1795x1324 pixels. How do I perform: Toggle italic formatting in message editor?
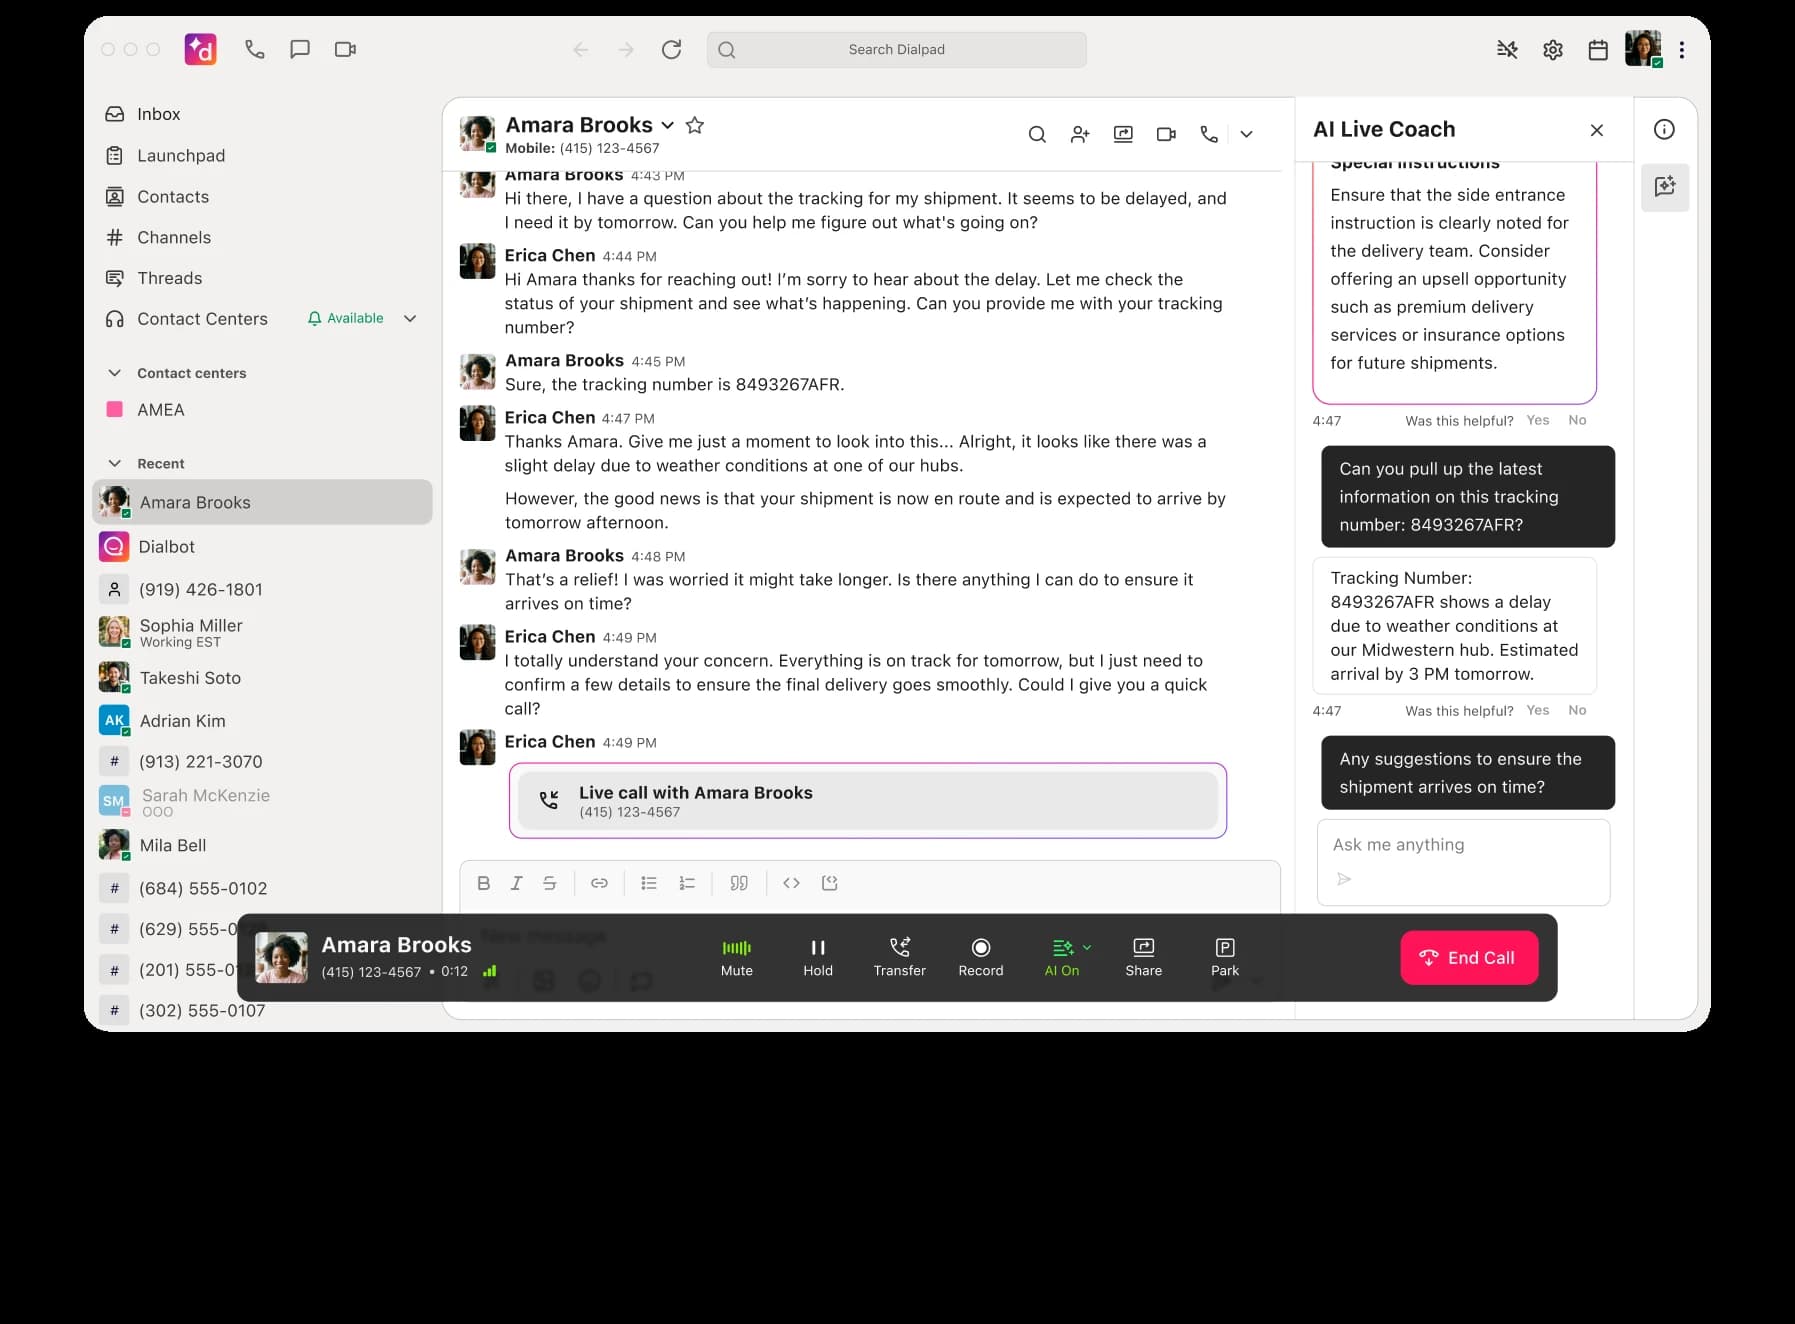point(516,883)
